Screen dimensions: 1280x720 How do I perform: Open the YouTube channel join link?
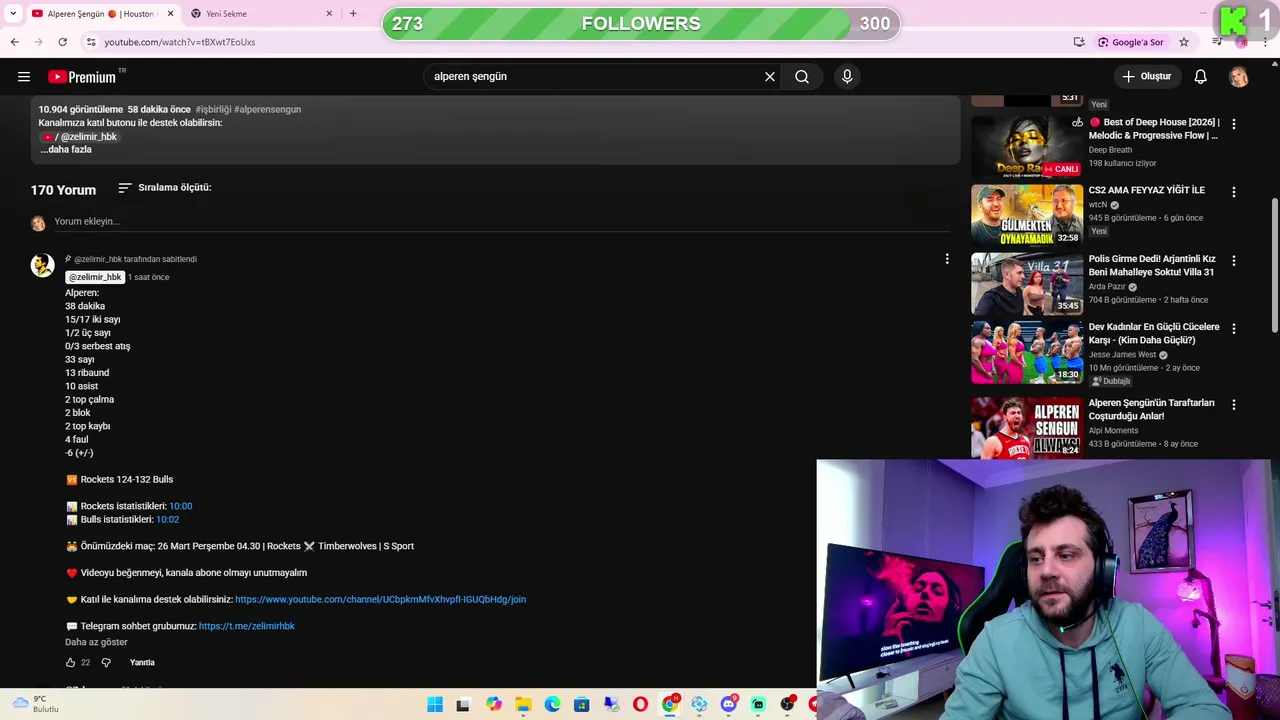pos(380,600)
